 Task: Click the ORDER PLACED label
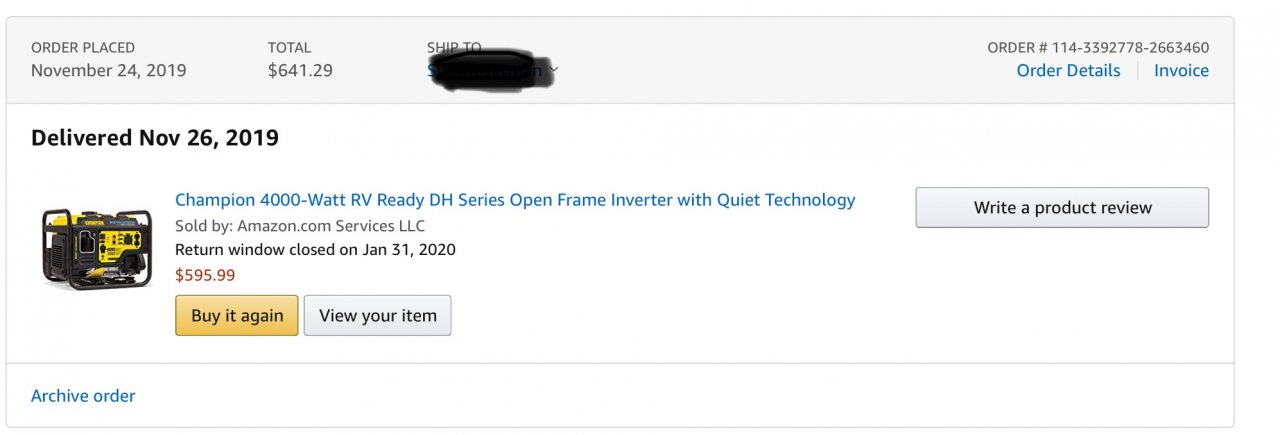(83, 47)
